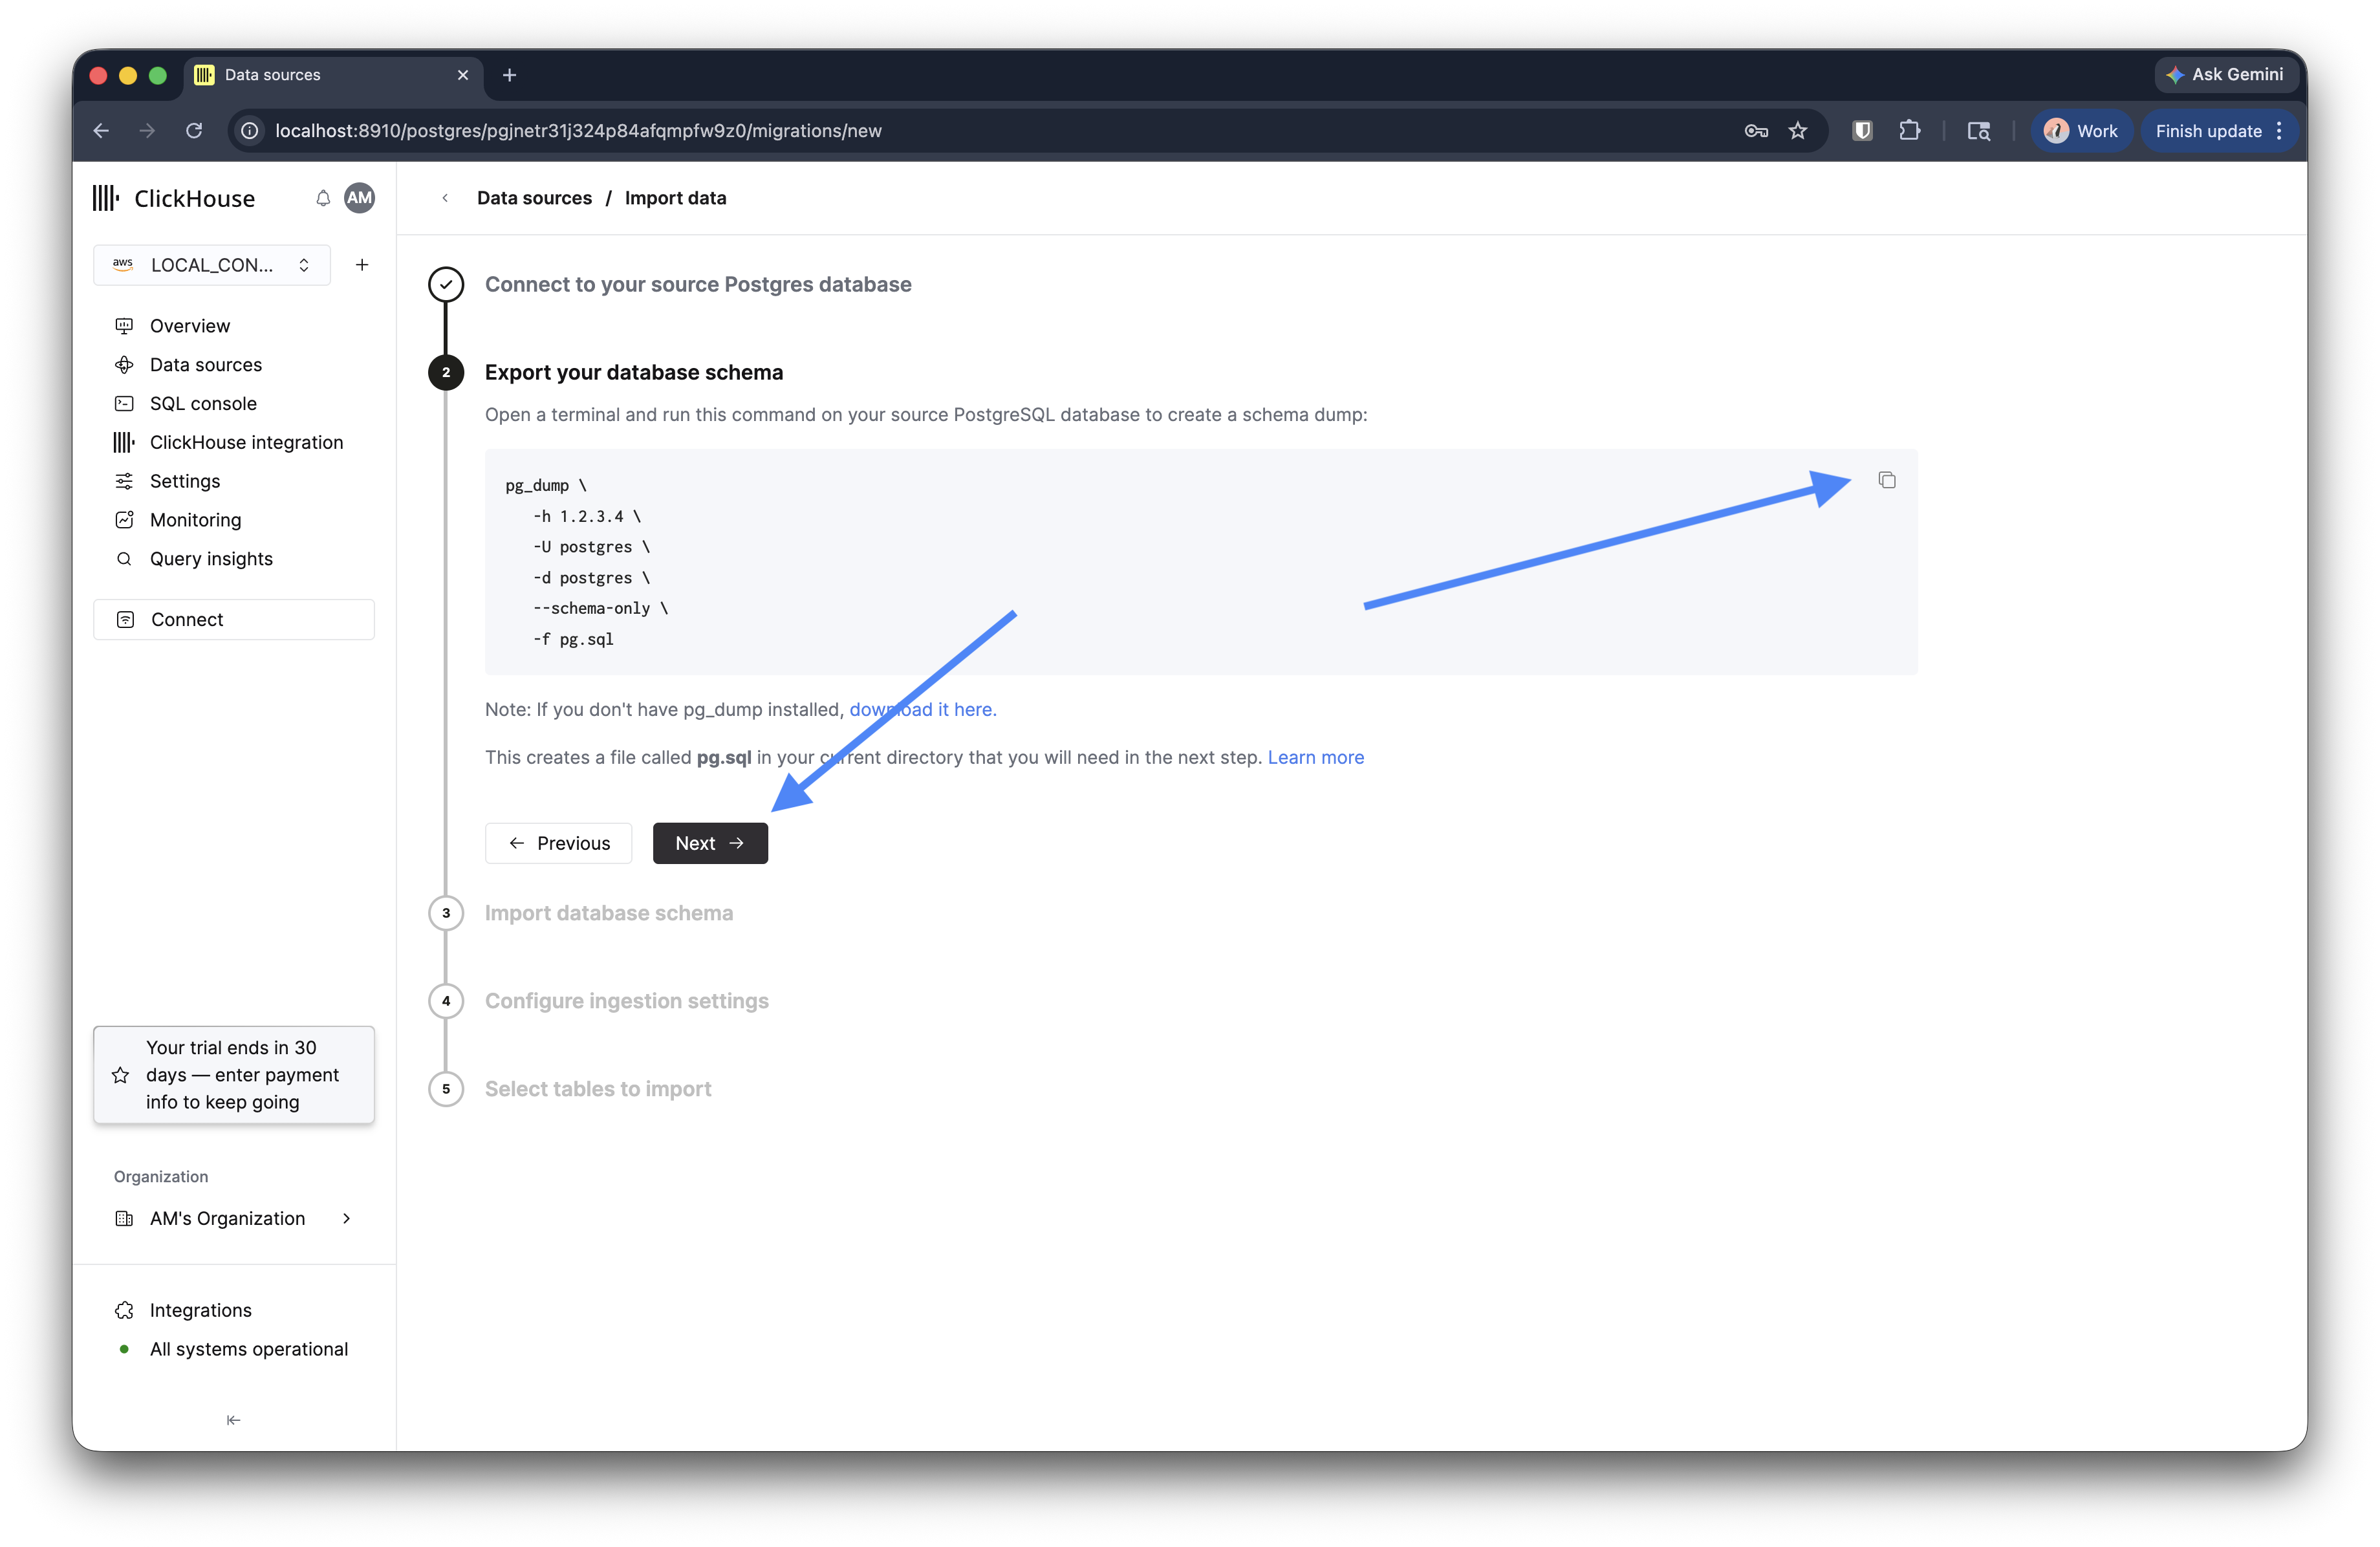This screenshot has height=1547, width=2380.
Task: Click step 3 Import database schema
Action: pyautogui.click(x=609, y=913)
